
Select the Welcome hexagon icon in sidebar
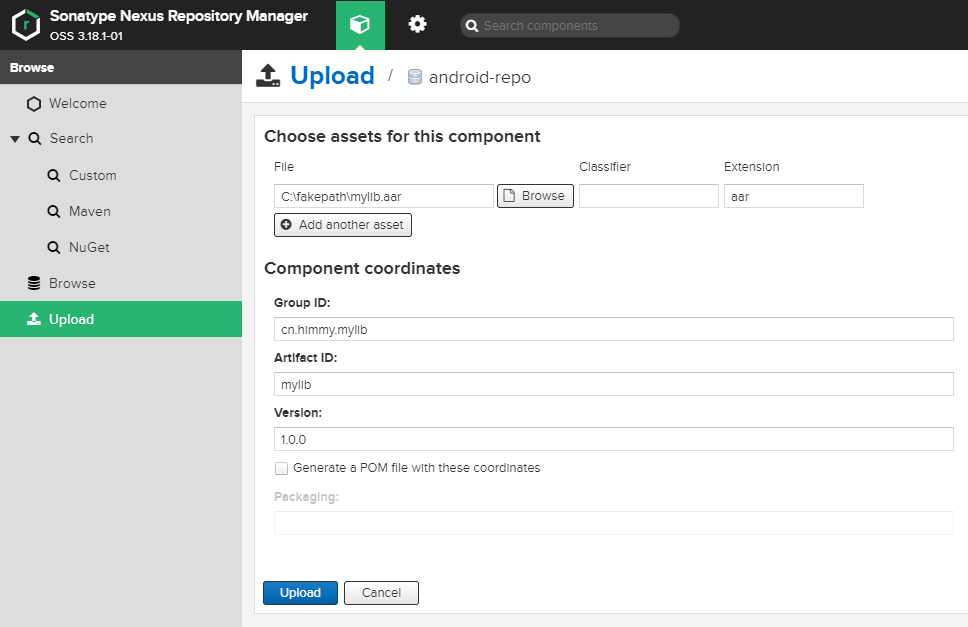[34, 104]
